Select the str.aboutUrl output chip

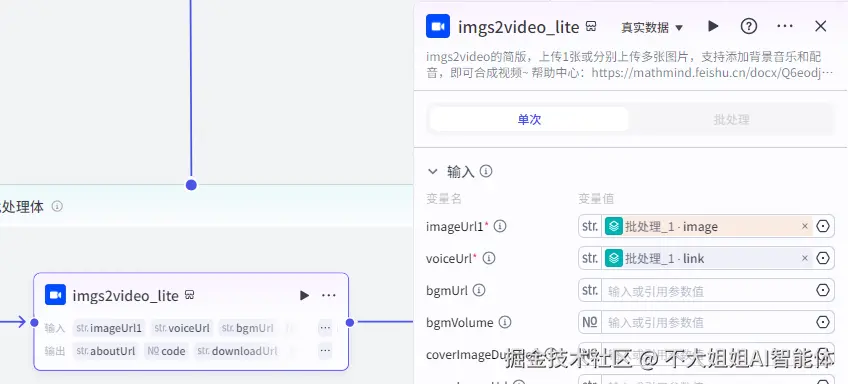pyautogui.click(x=105, y=351)
